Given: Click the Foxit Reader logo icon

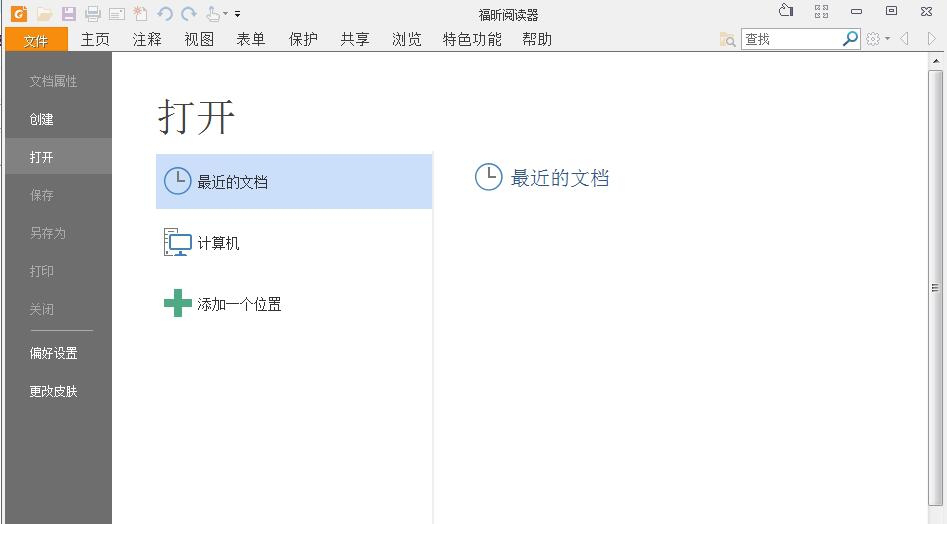Looking at the screenshot, I should (19, 13).
